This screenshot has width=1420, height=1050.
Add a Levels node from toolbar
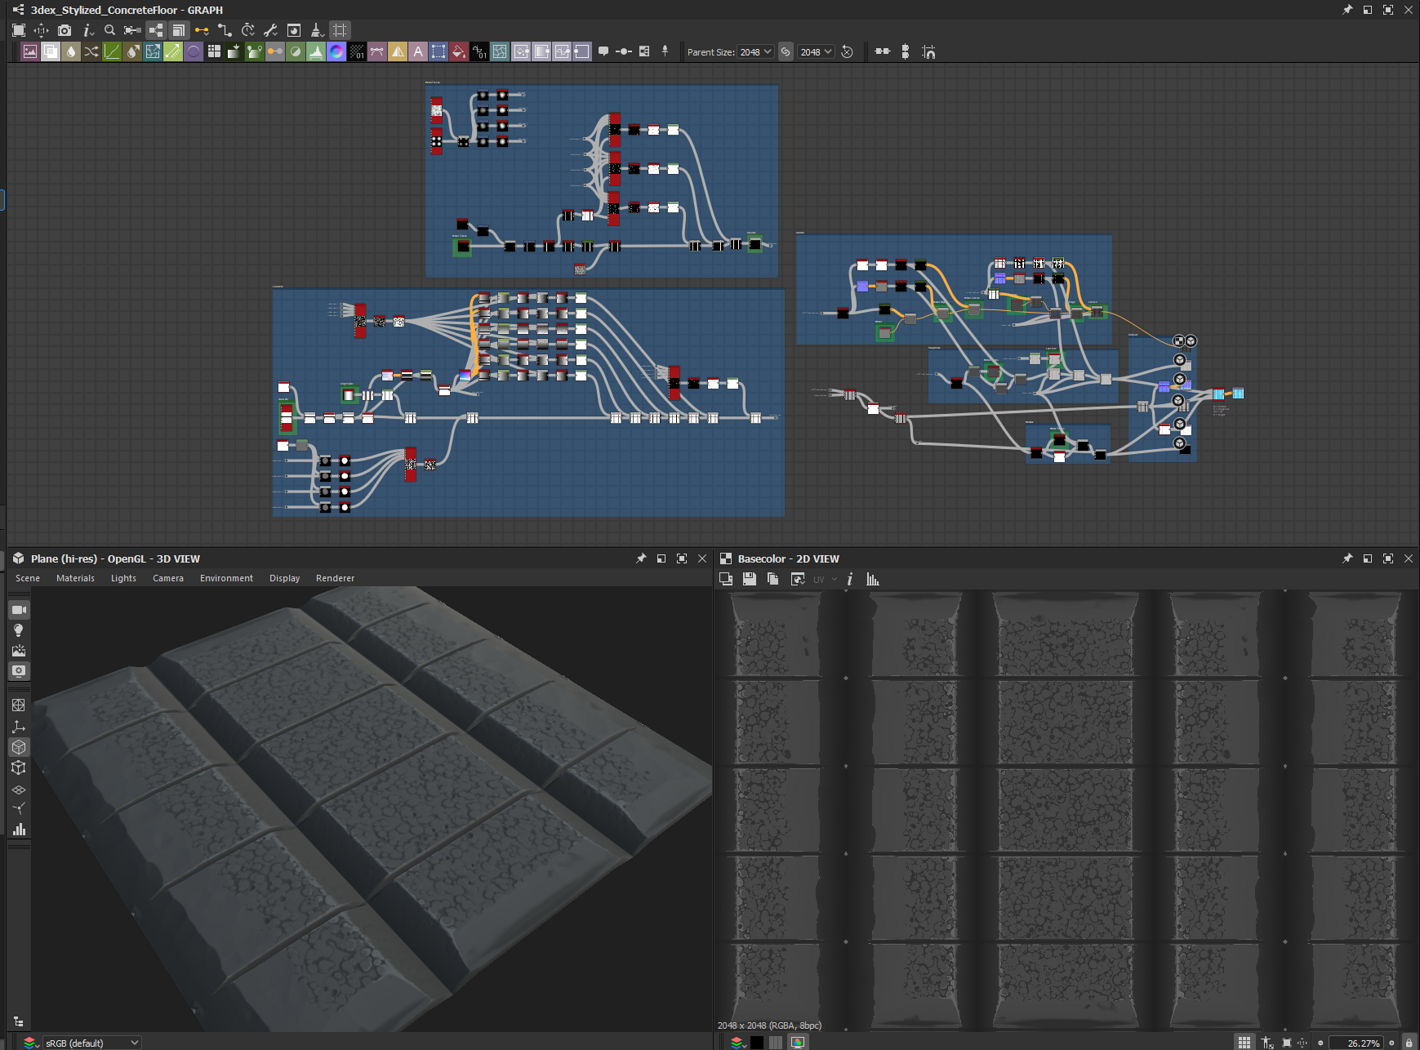coord(316,52)
